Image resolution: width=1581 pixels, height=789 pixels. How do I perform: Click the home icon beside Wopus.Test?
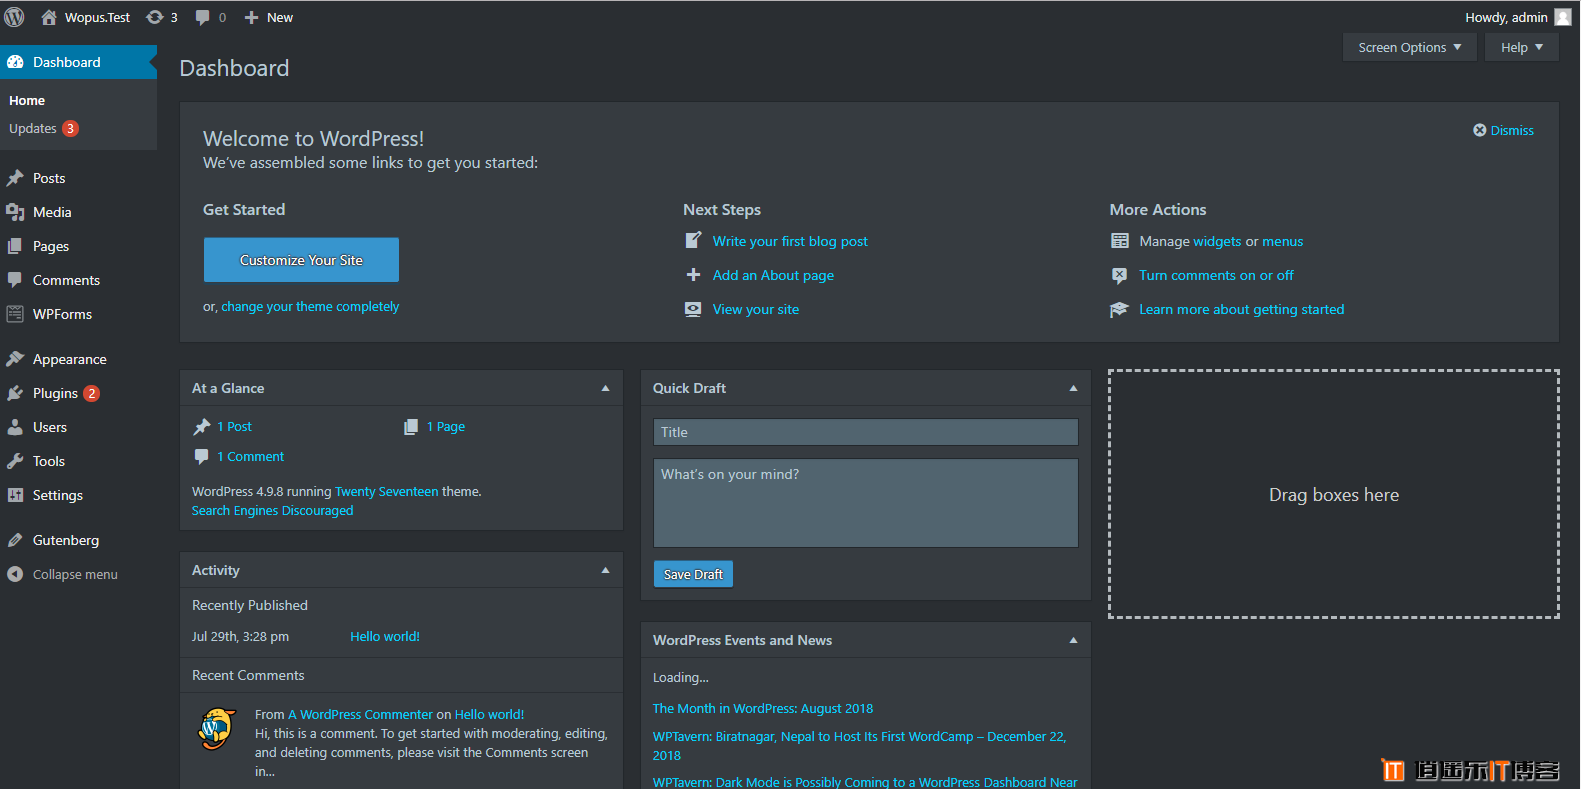tap(48, 17)
